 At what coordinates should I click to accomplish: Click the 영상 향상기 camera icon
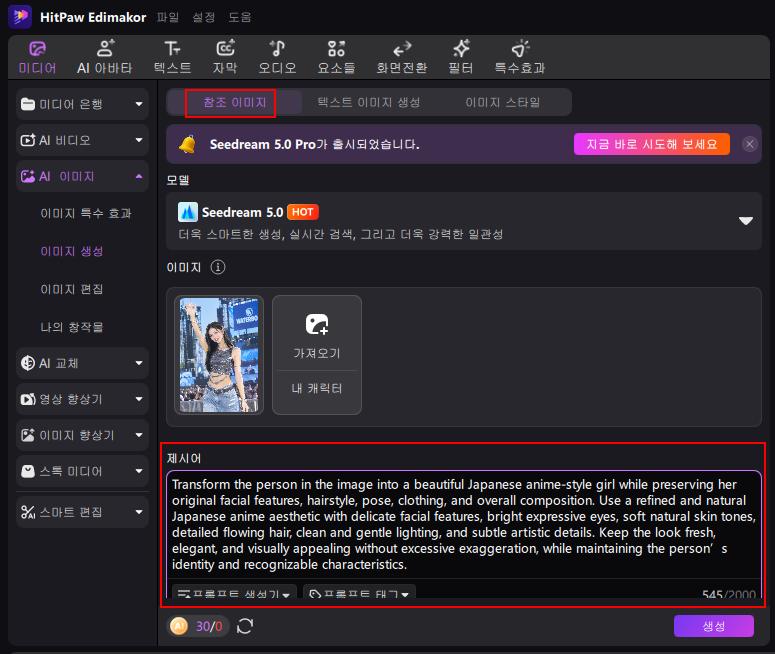[x=28, y=399]
